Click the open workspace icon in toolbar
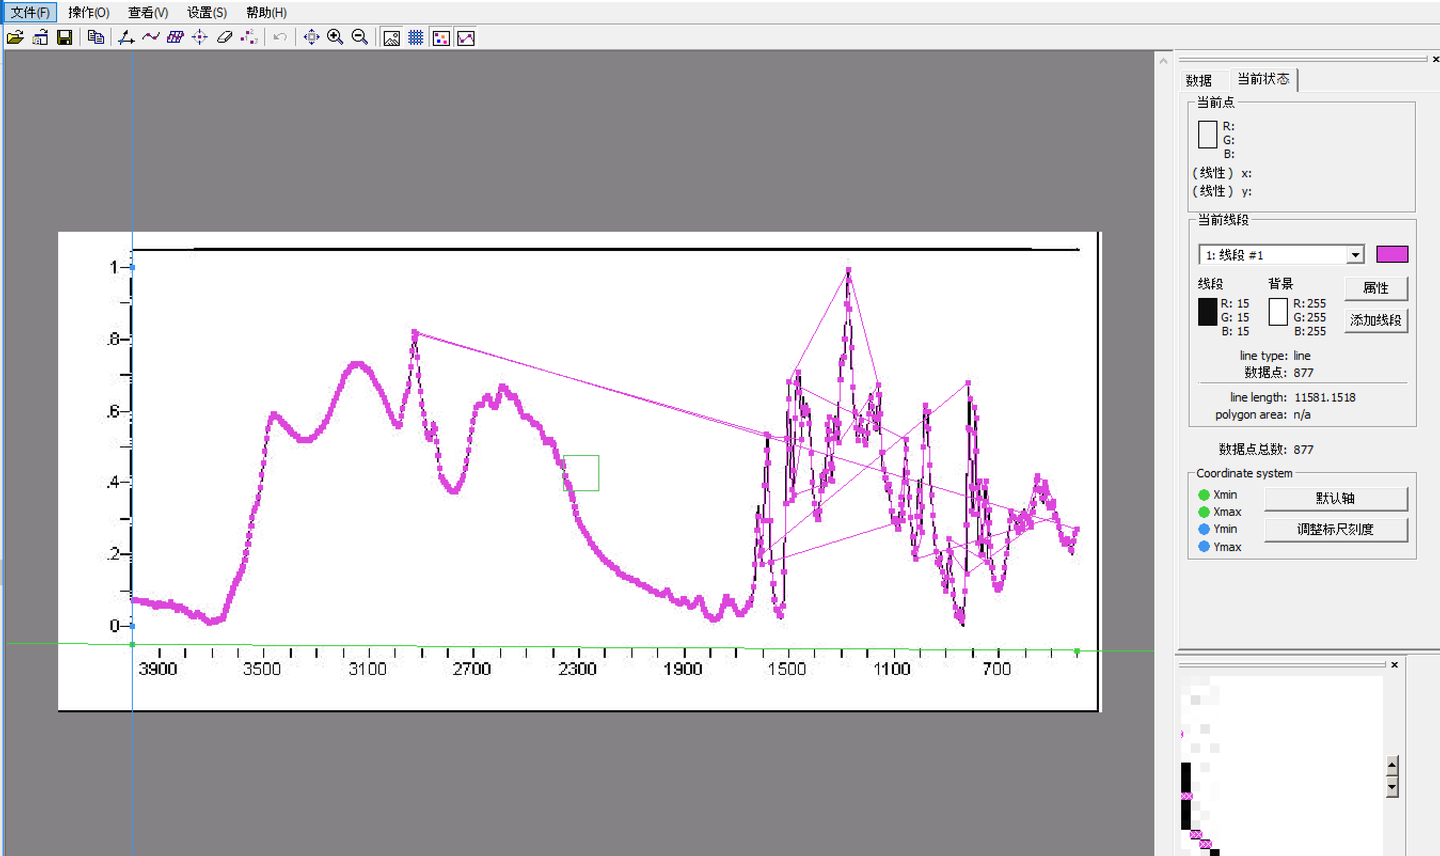The height and width of the screenshot is (856, 1440). [x=40, y=38]
